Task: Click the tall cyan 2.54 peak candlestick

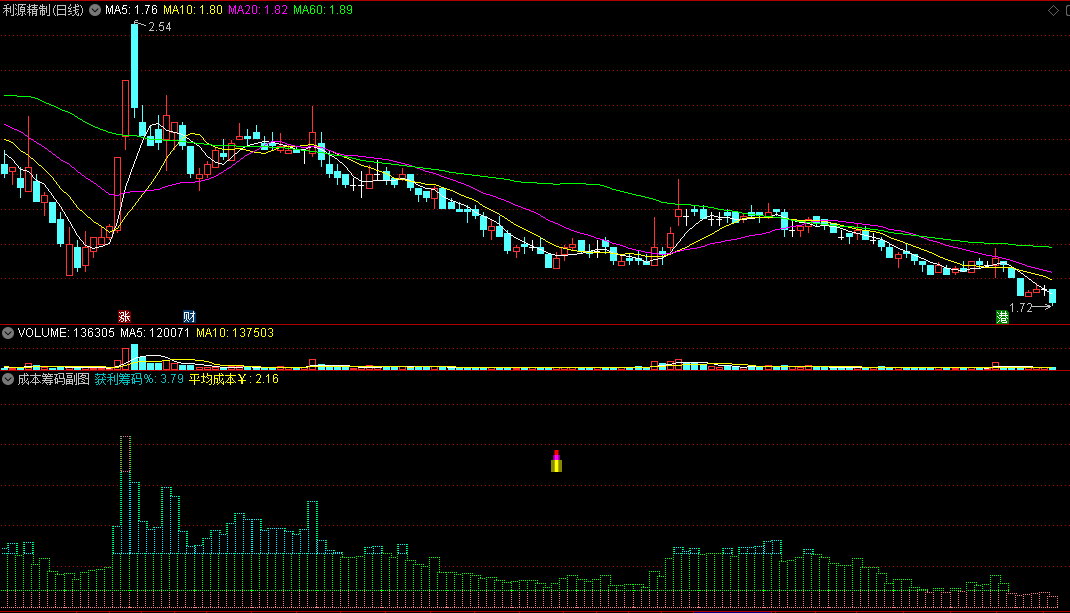Action: [x=134, y=66]
